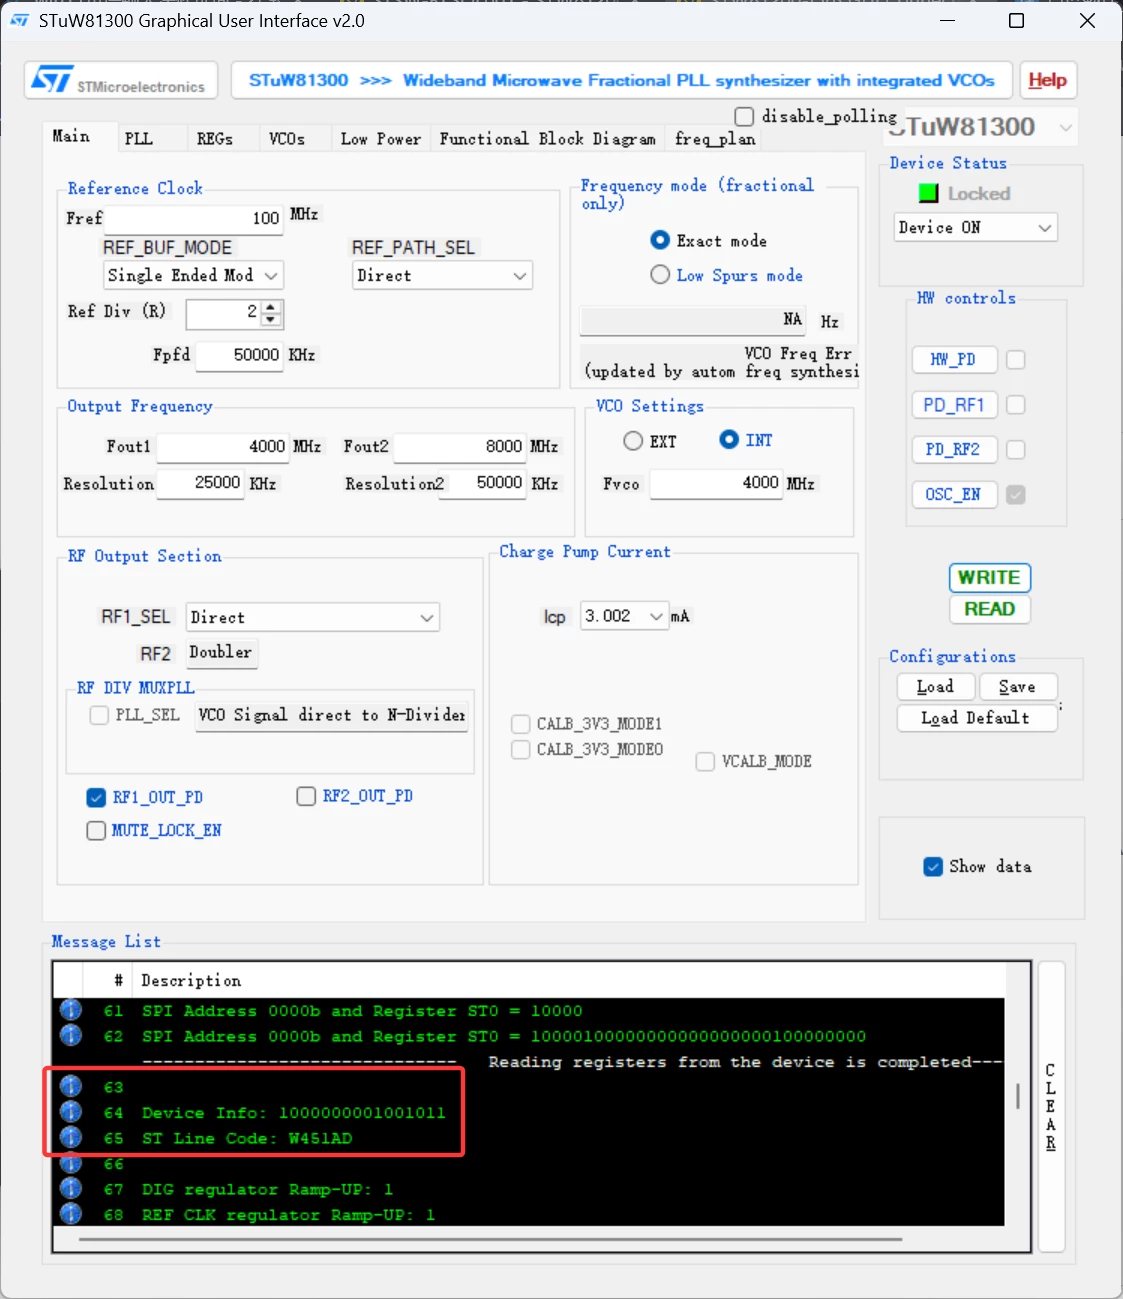
Task: Uncheck the Show data checkbox
Action: (933, 866)
